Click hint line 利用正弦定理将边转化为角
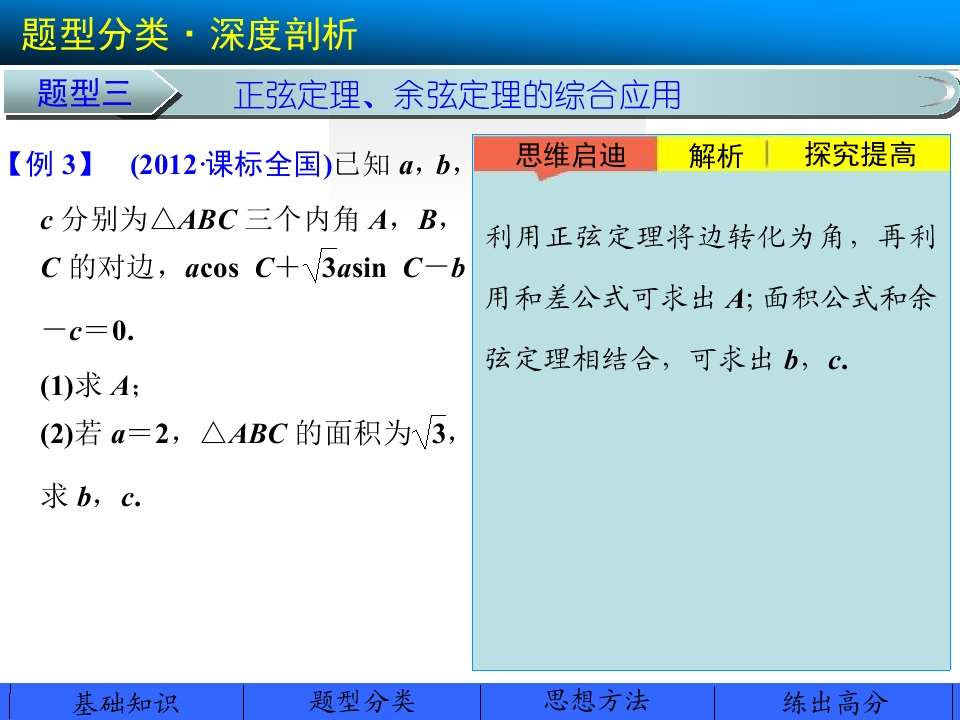This screenshot has width=960, height=720. (710, 237)
